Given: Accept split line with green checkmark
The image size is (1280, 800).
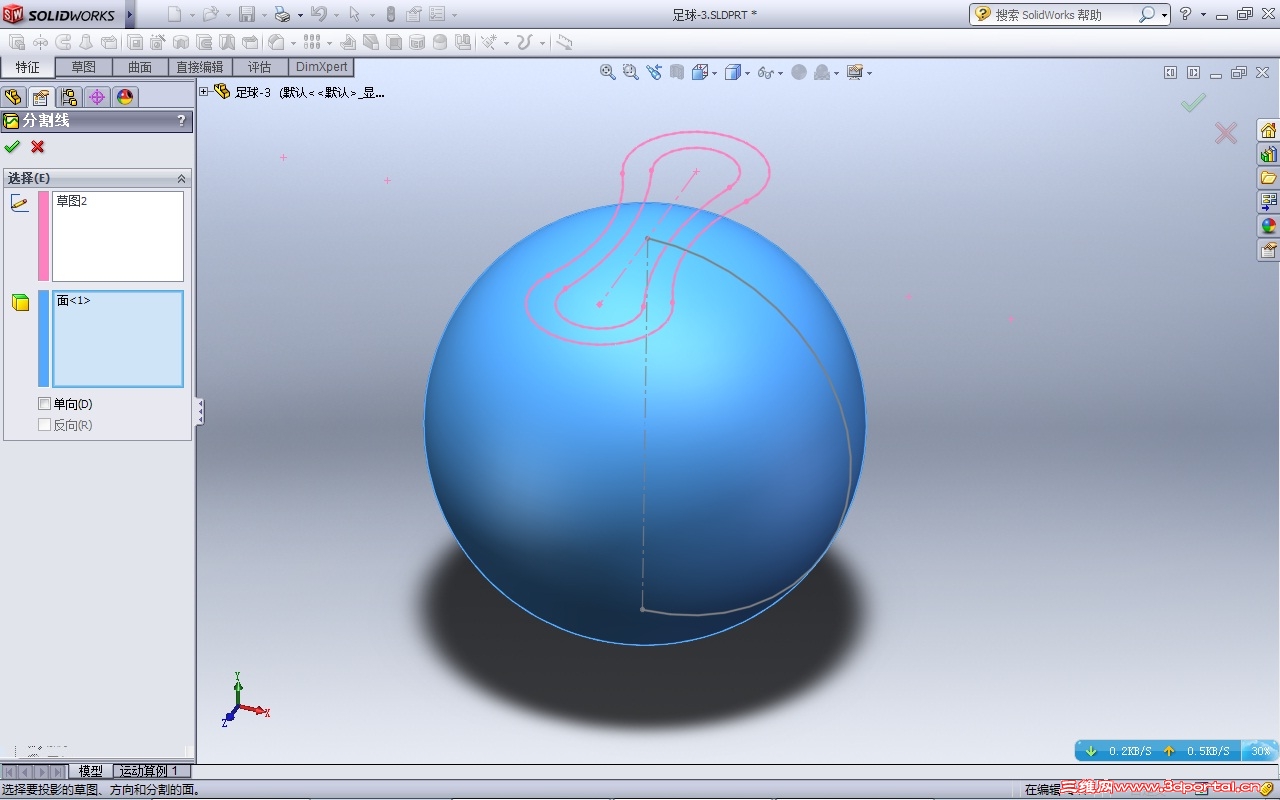Looking at the screenshot, I should (12, 147).
